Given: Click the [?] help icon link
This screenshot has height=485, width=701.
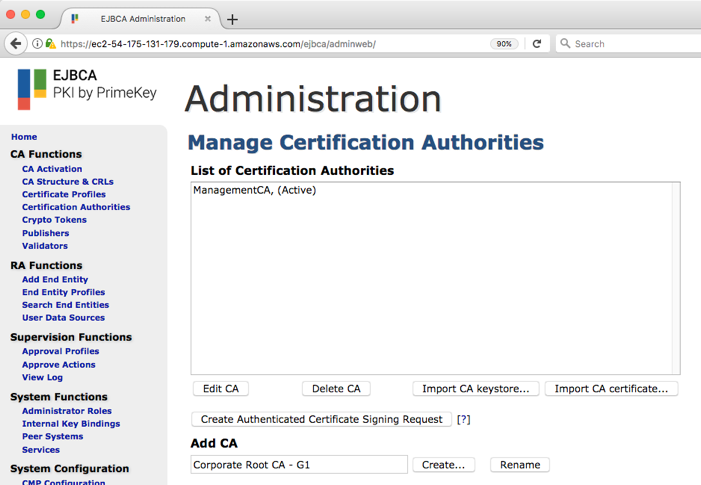Looking at the screenshot, I should point(463,420).
